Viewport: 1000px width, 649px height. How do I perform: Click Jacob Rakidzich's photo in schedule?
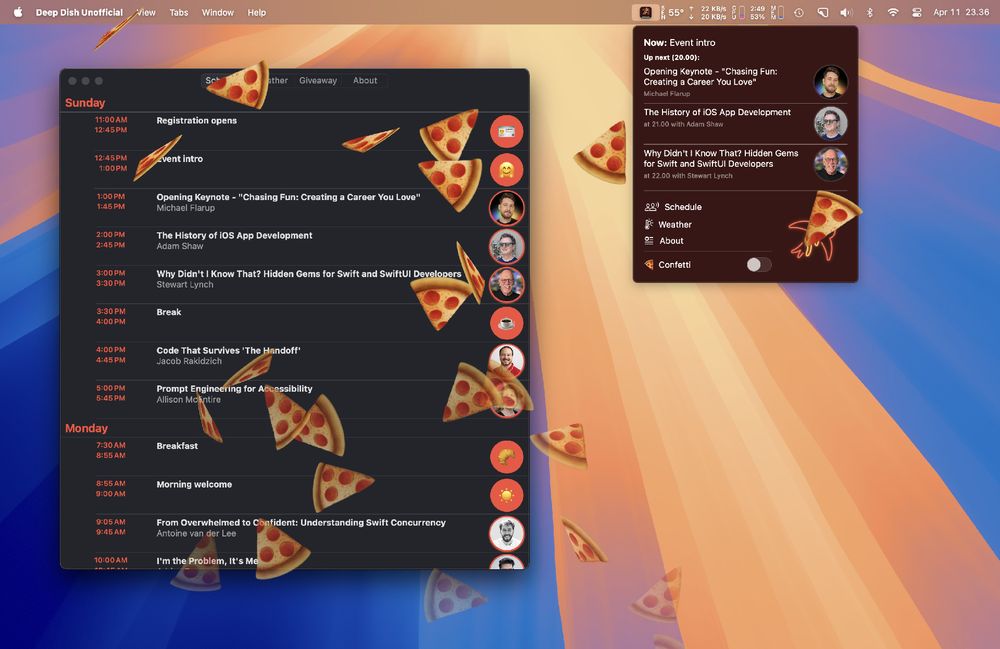[506, 361]
